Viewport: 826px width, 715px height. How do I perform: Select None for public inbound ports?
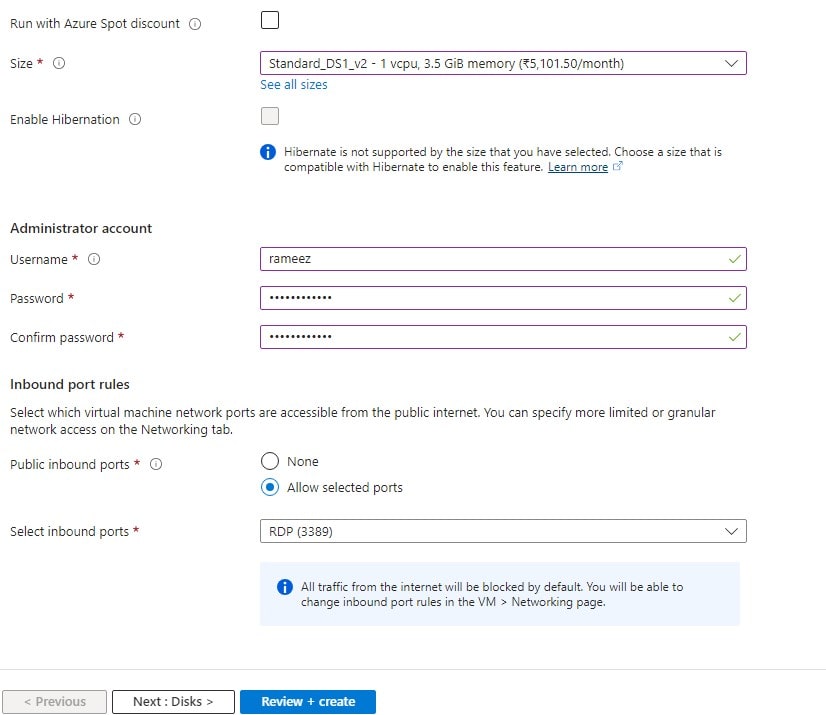click(270, 461)
